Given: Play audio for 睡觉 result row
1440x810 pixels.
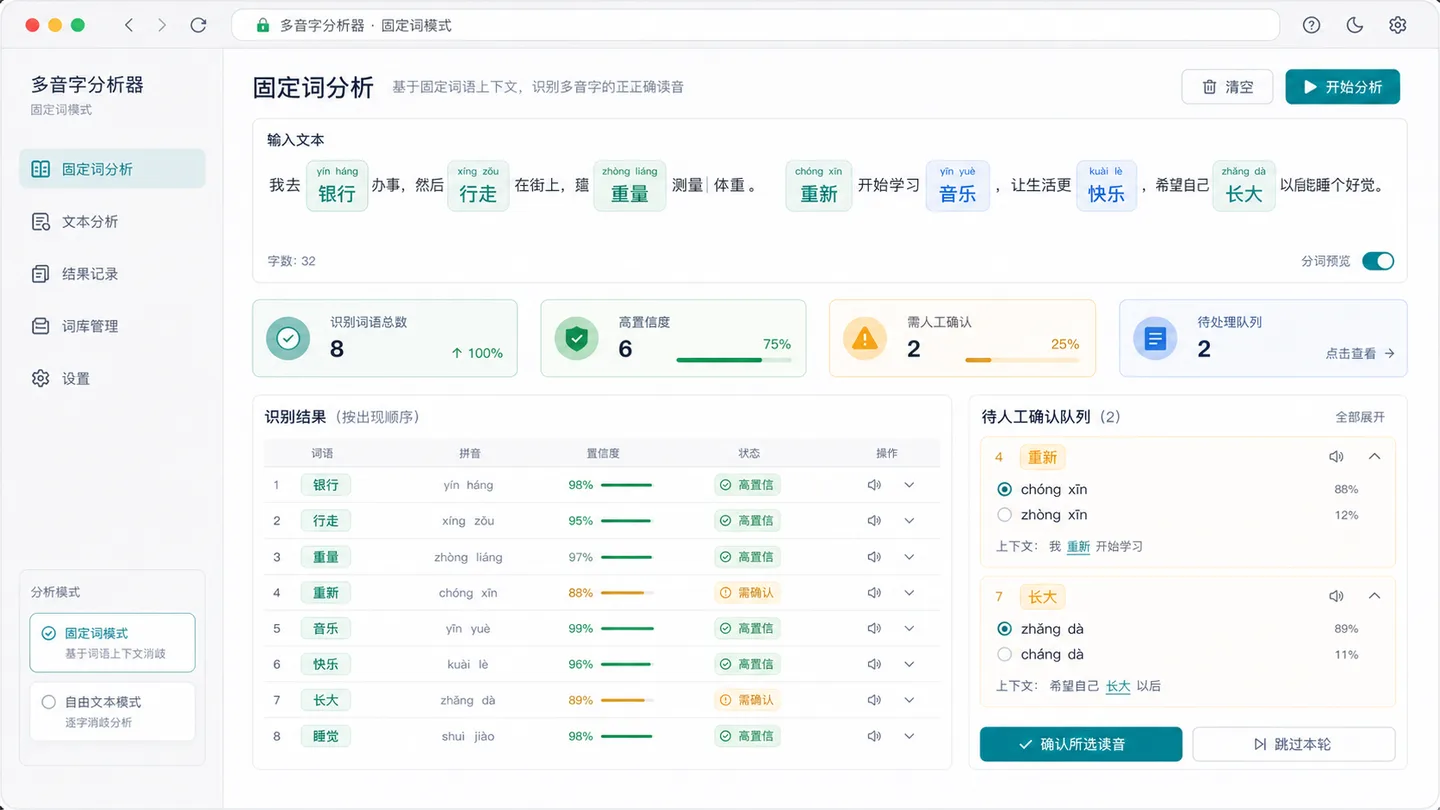Looking at the screenshot, I should 874,736.
